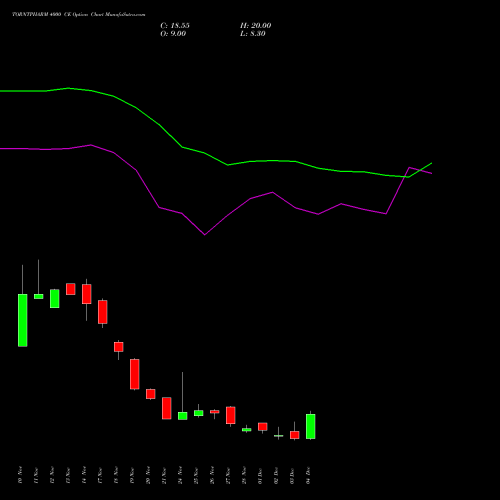Click the 04 Dec date label
This screenshot has height=500, width=500.
(308, 475)
